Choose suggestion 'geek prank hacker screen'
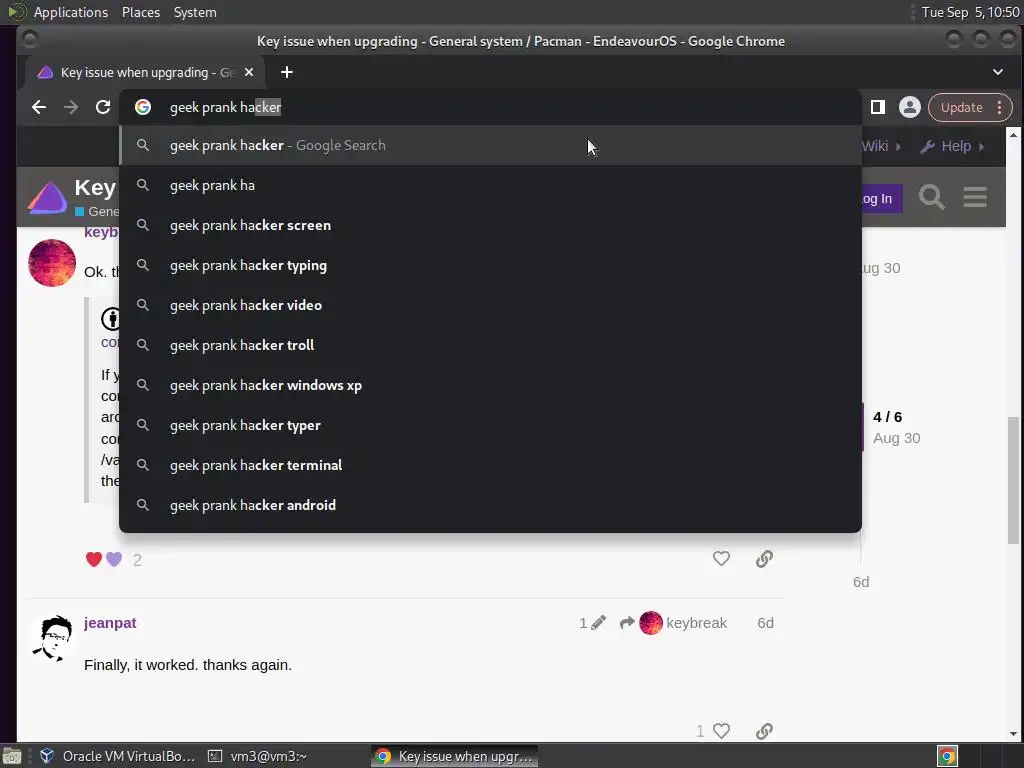The width and height of the screenshot is (1024, 768). point(490,225)
